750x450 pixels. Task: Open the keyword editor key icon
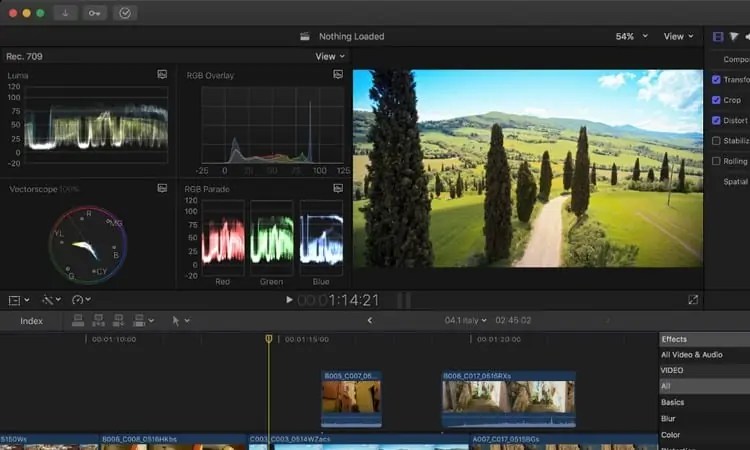tap(94, 13)
